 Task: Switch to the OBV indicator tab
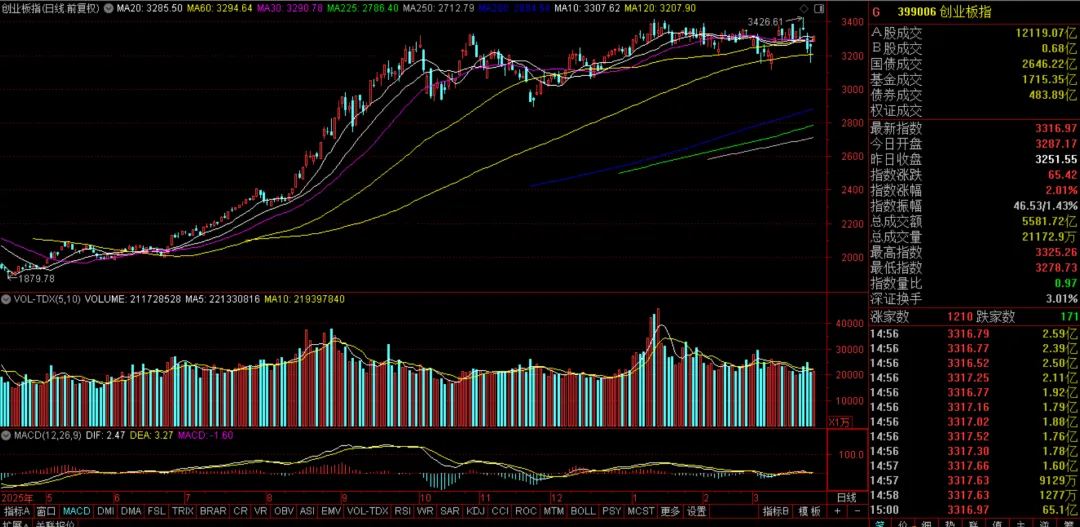(284, 511)
